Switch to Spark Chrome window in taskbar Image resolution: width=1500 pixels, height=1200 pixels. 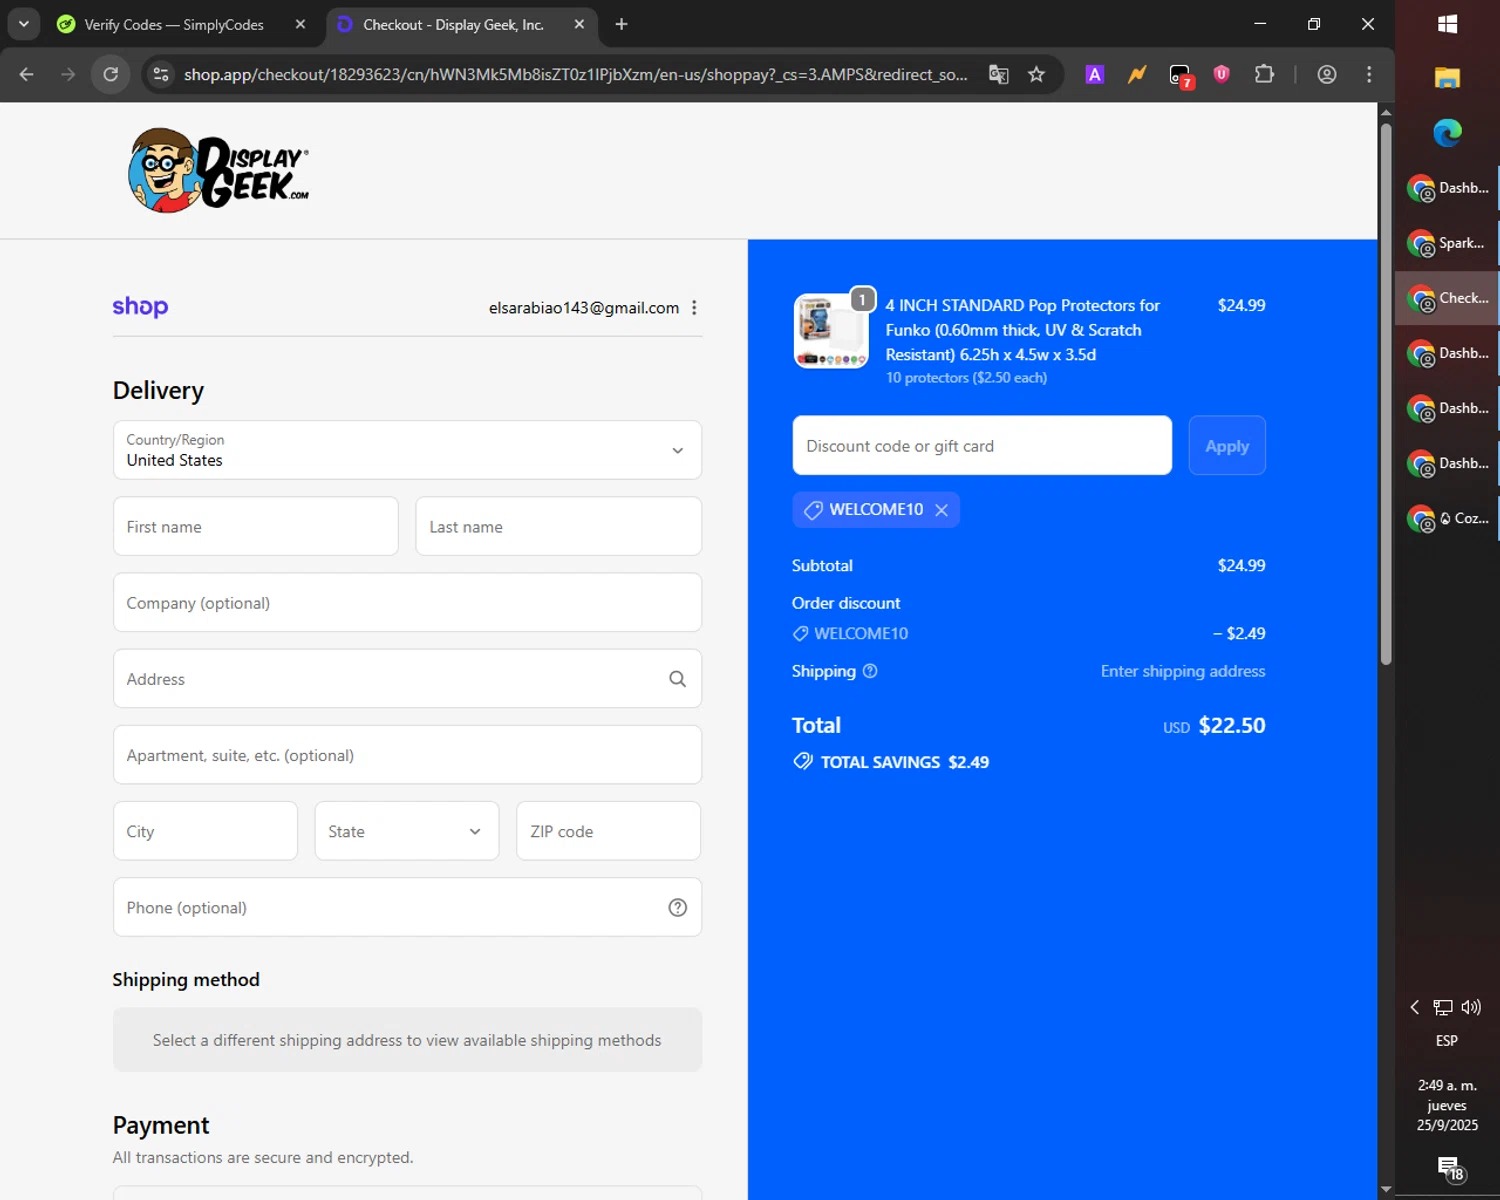pyautogui.click(x=1447, y=243)
